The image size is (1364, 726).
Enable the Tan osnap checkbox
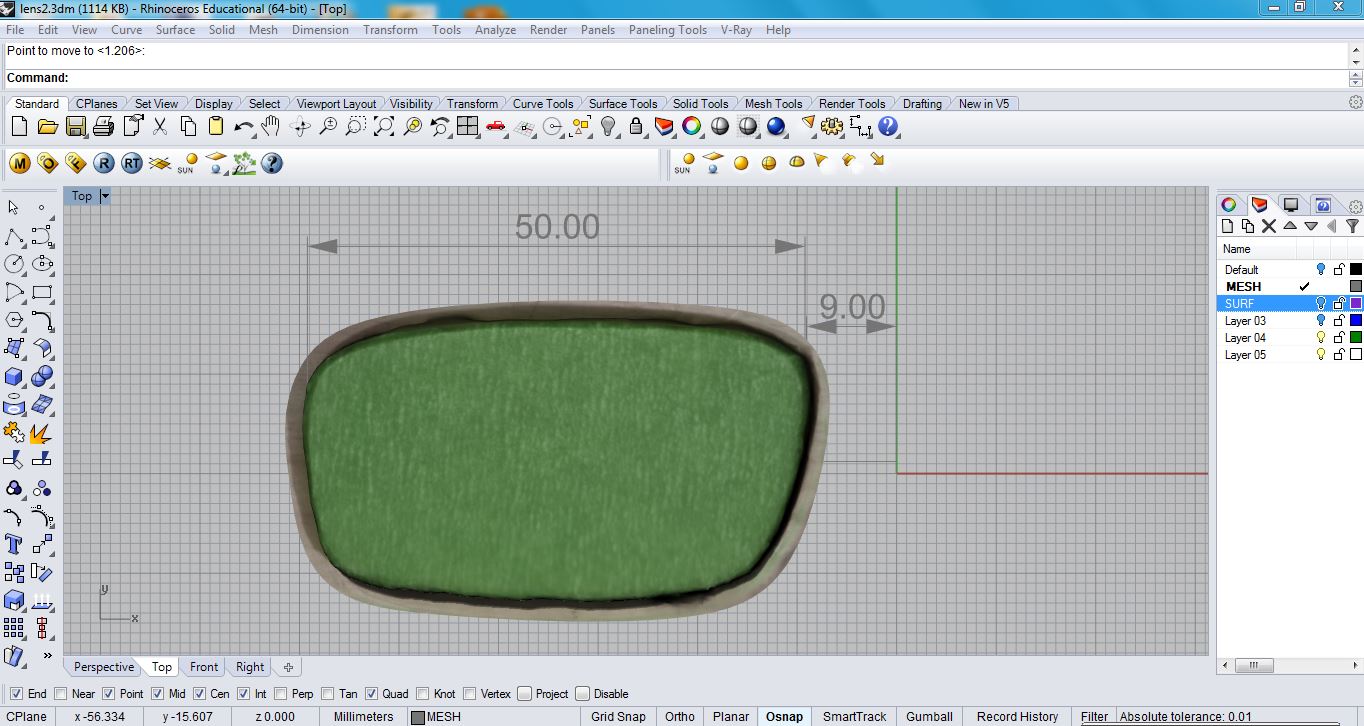[327, 693]
